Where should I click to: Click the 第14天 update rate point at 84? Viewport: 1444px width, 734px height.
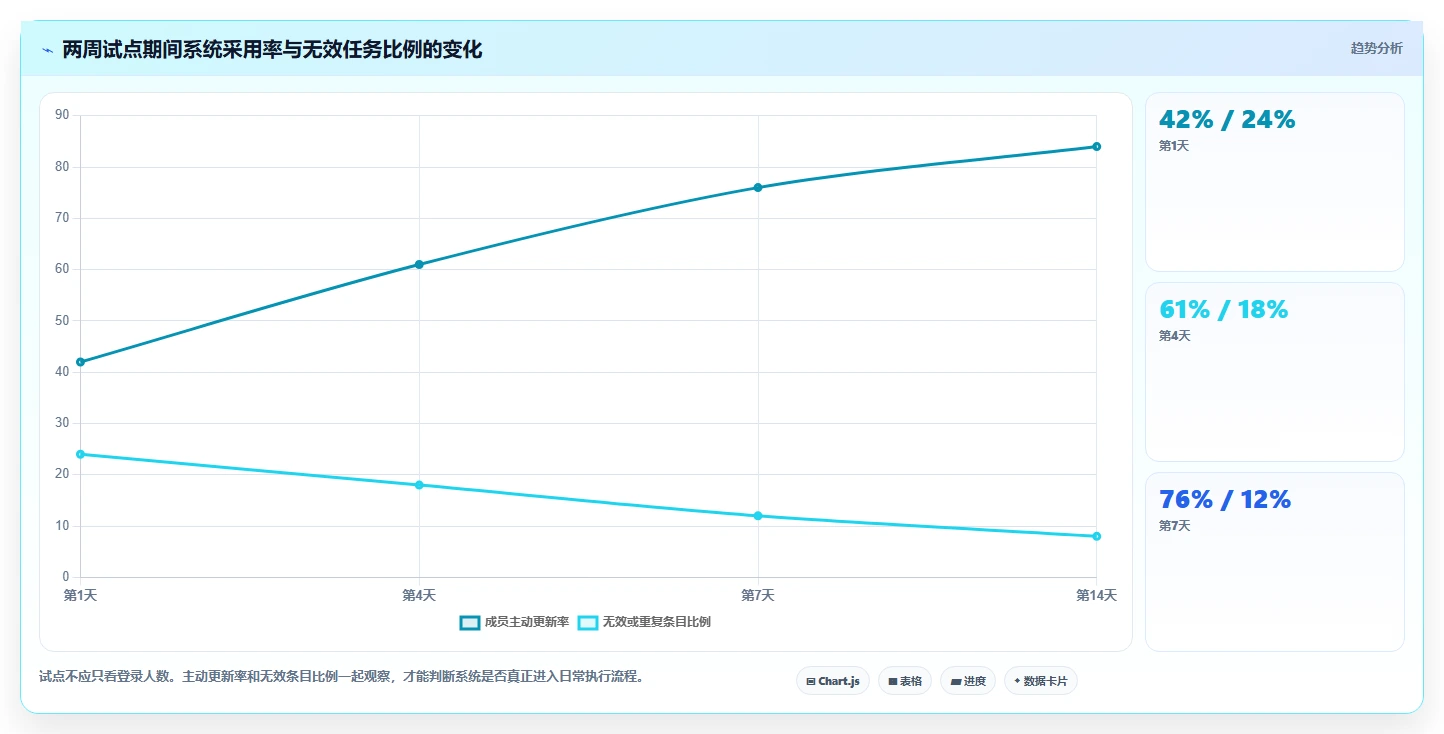(x=1097, y=146)
